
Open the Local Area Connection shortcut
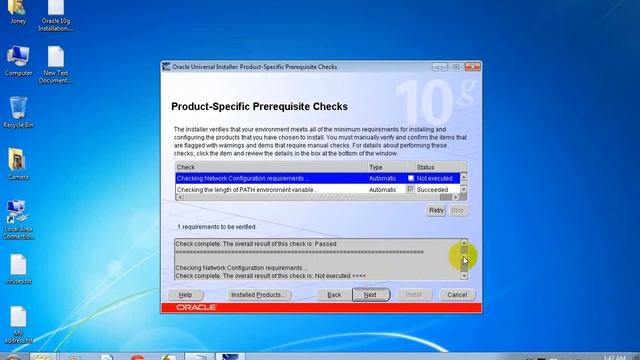[18, 220]
